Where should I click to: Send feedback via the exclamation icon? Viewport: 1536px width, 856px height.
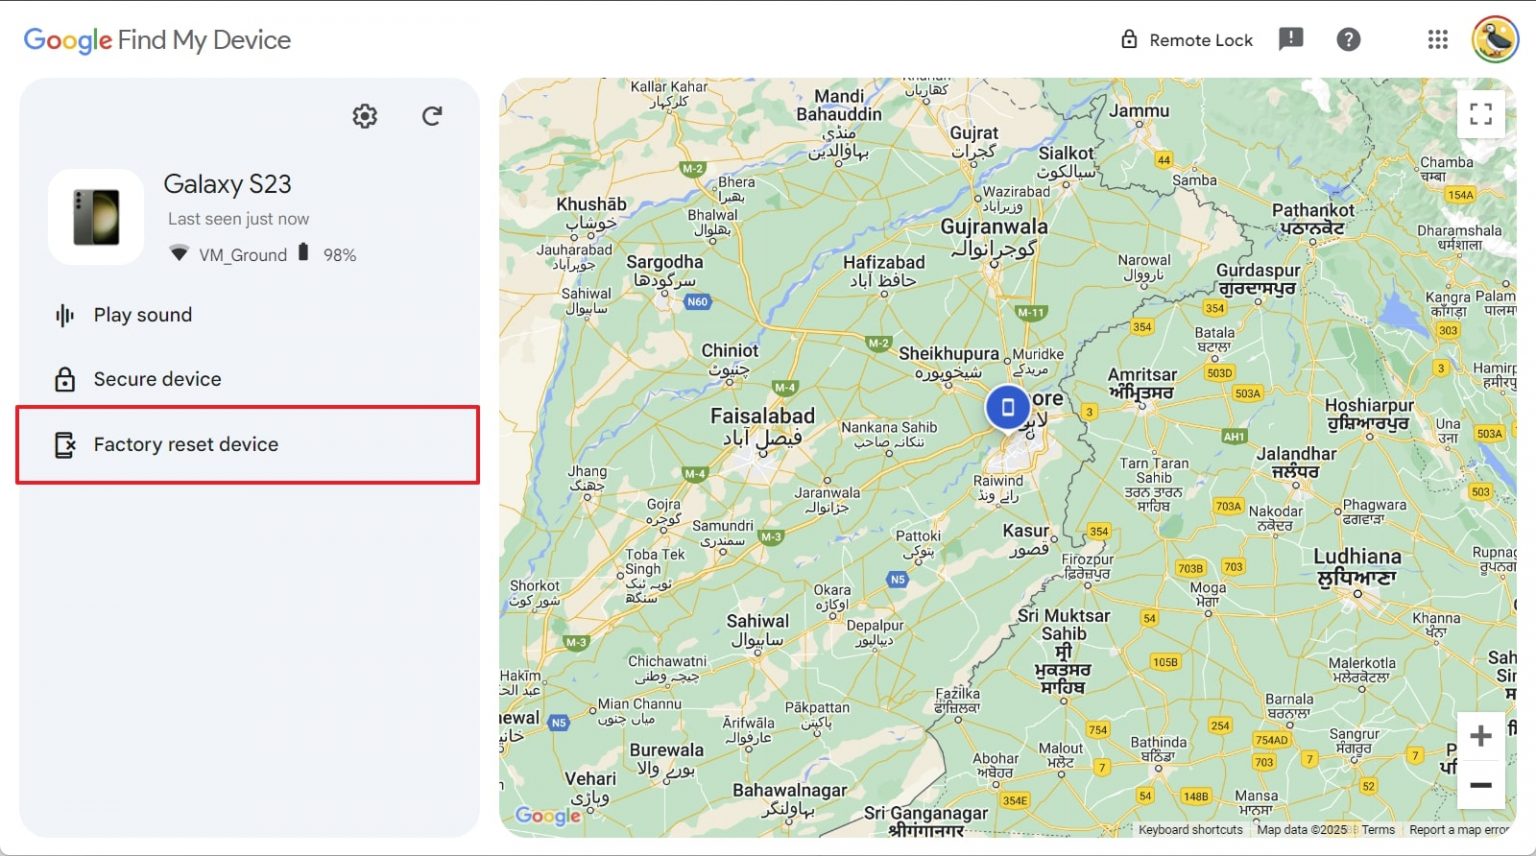click(1291, 39)
